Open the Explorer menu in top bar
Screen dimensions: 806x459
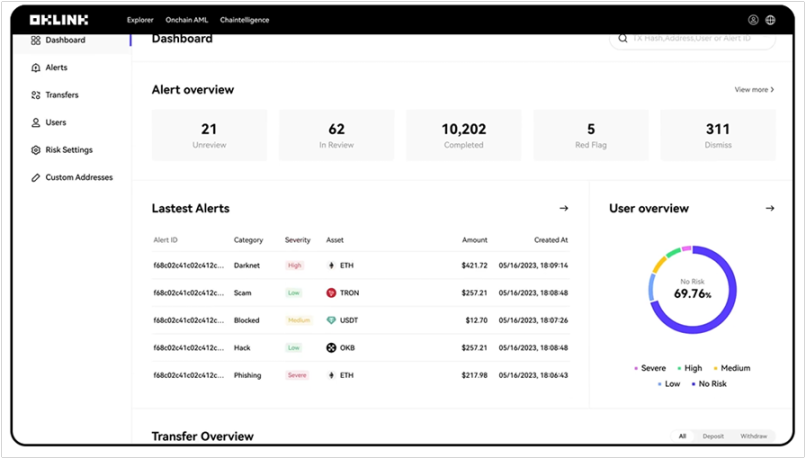[x=140, y=20]
